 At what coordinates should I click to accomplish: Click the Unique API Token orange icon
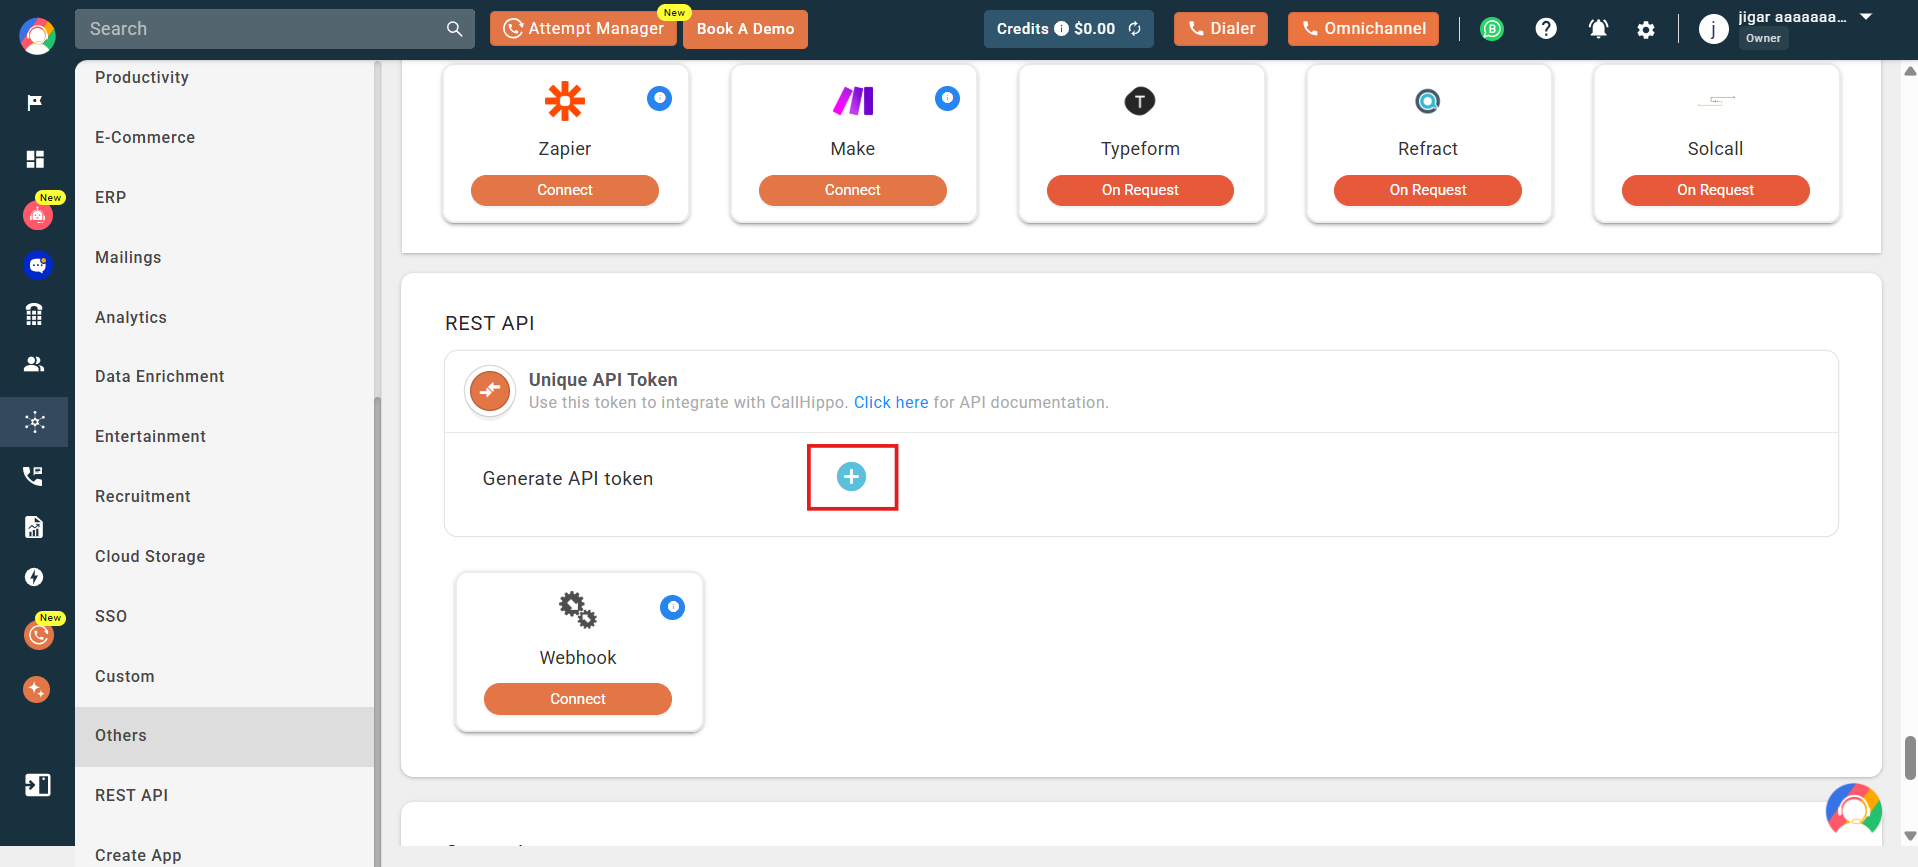point(490,391)
